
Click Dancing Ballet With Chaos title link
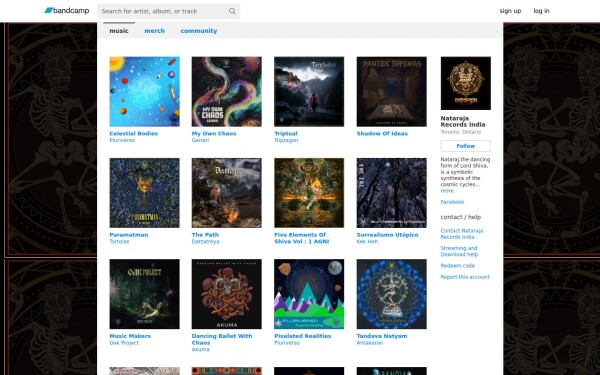222,339
